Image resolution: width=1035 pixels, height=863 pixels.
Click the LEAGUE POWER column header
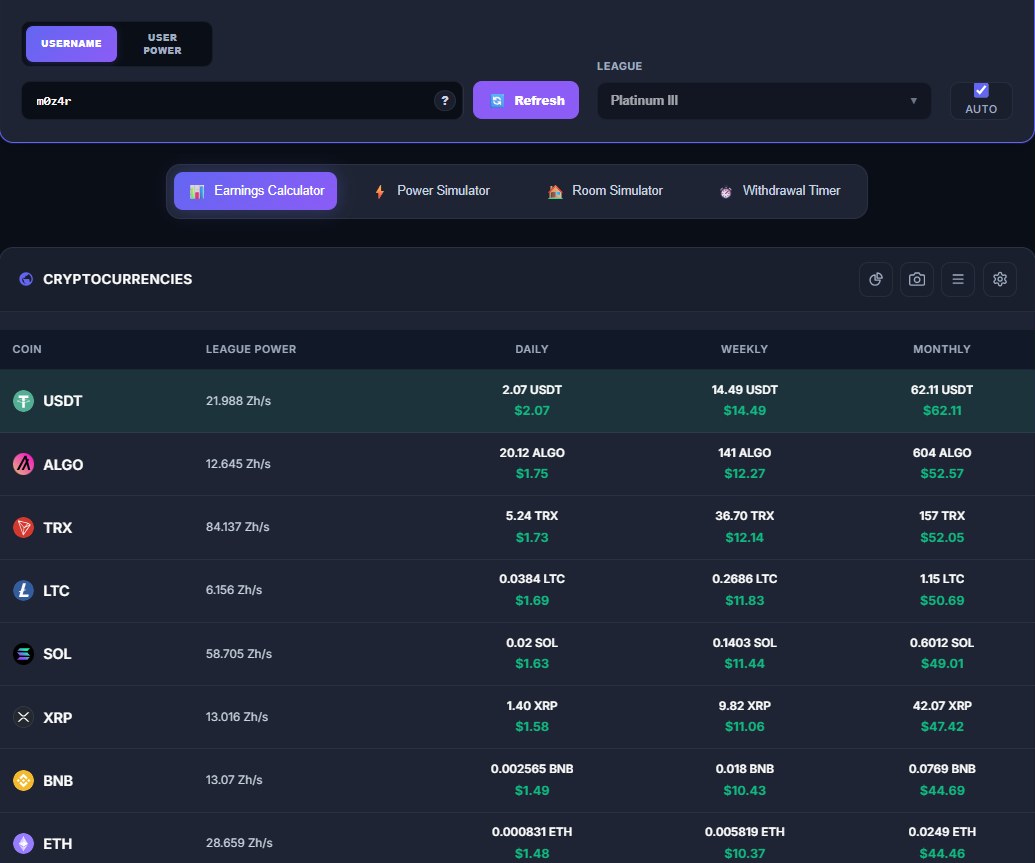[x=251, y=349]
